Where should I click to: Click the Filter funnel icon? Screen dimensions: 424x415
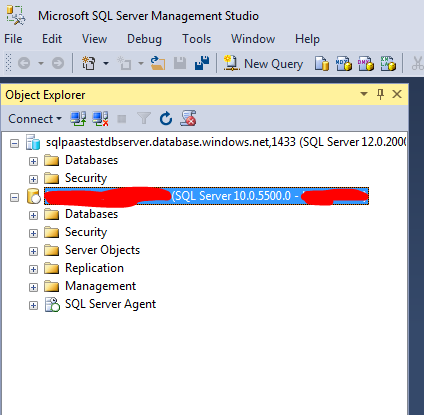(x=144, y=119)
